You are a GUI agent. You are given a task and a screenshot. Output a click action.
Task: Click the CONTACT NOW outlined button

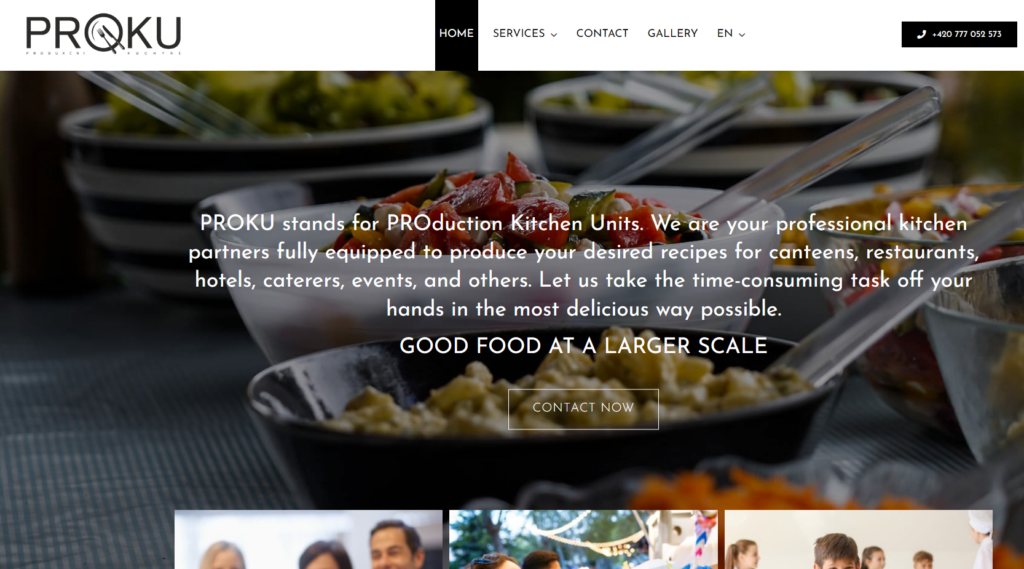[x=583, y=409]
